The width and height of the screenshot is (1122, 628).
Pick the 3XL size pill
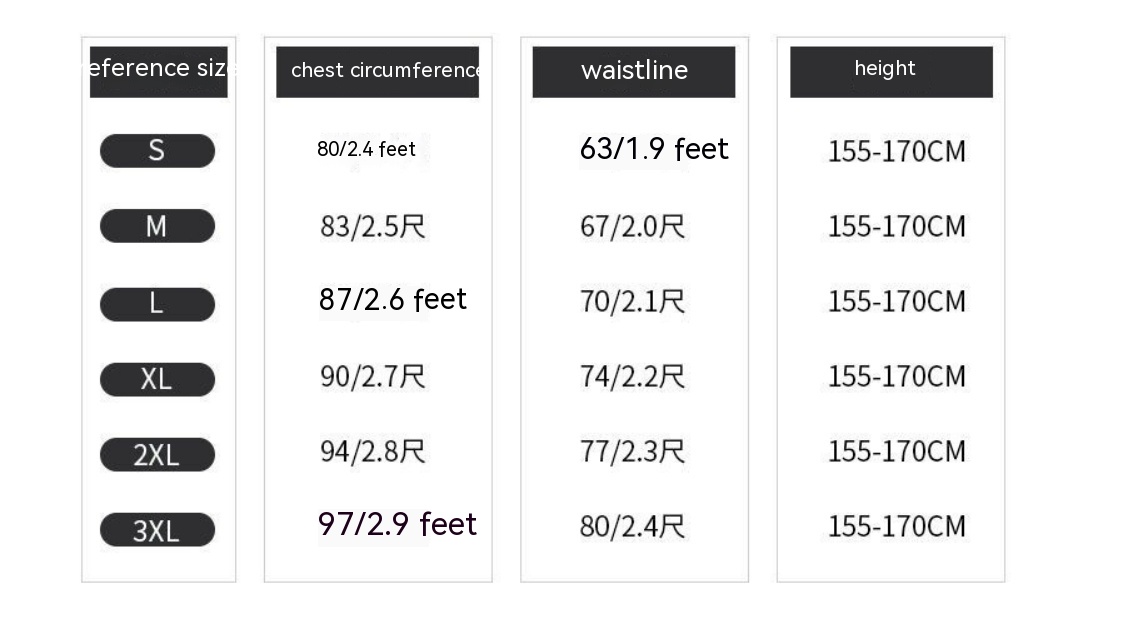coord(157,530)
